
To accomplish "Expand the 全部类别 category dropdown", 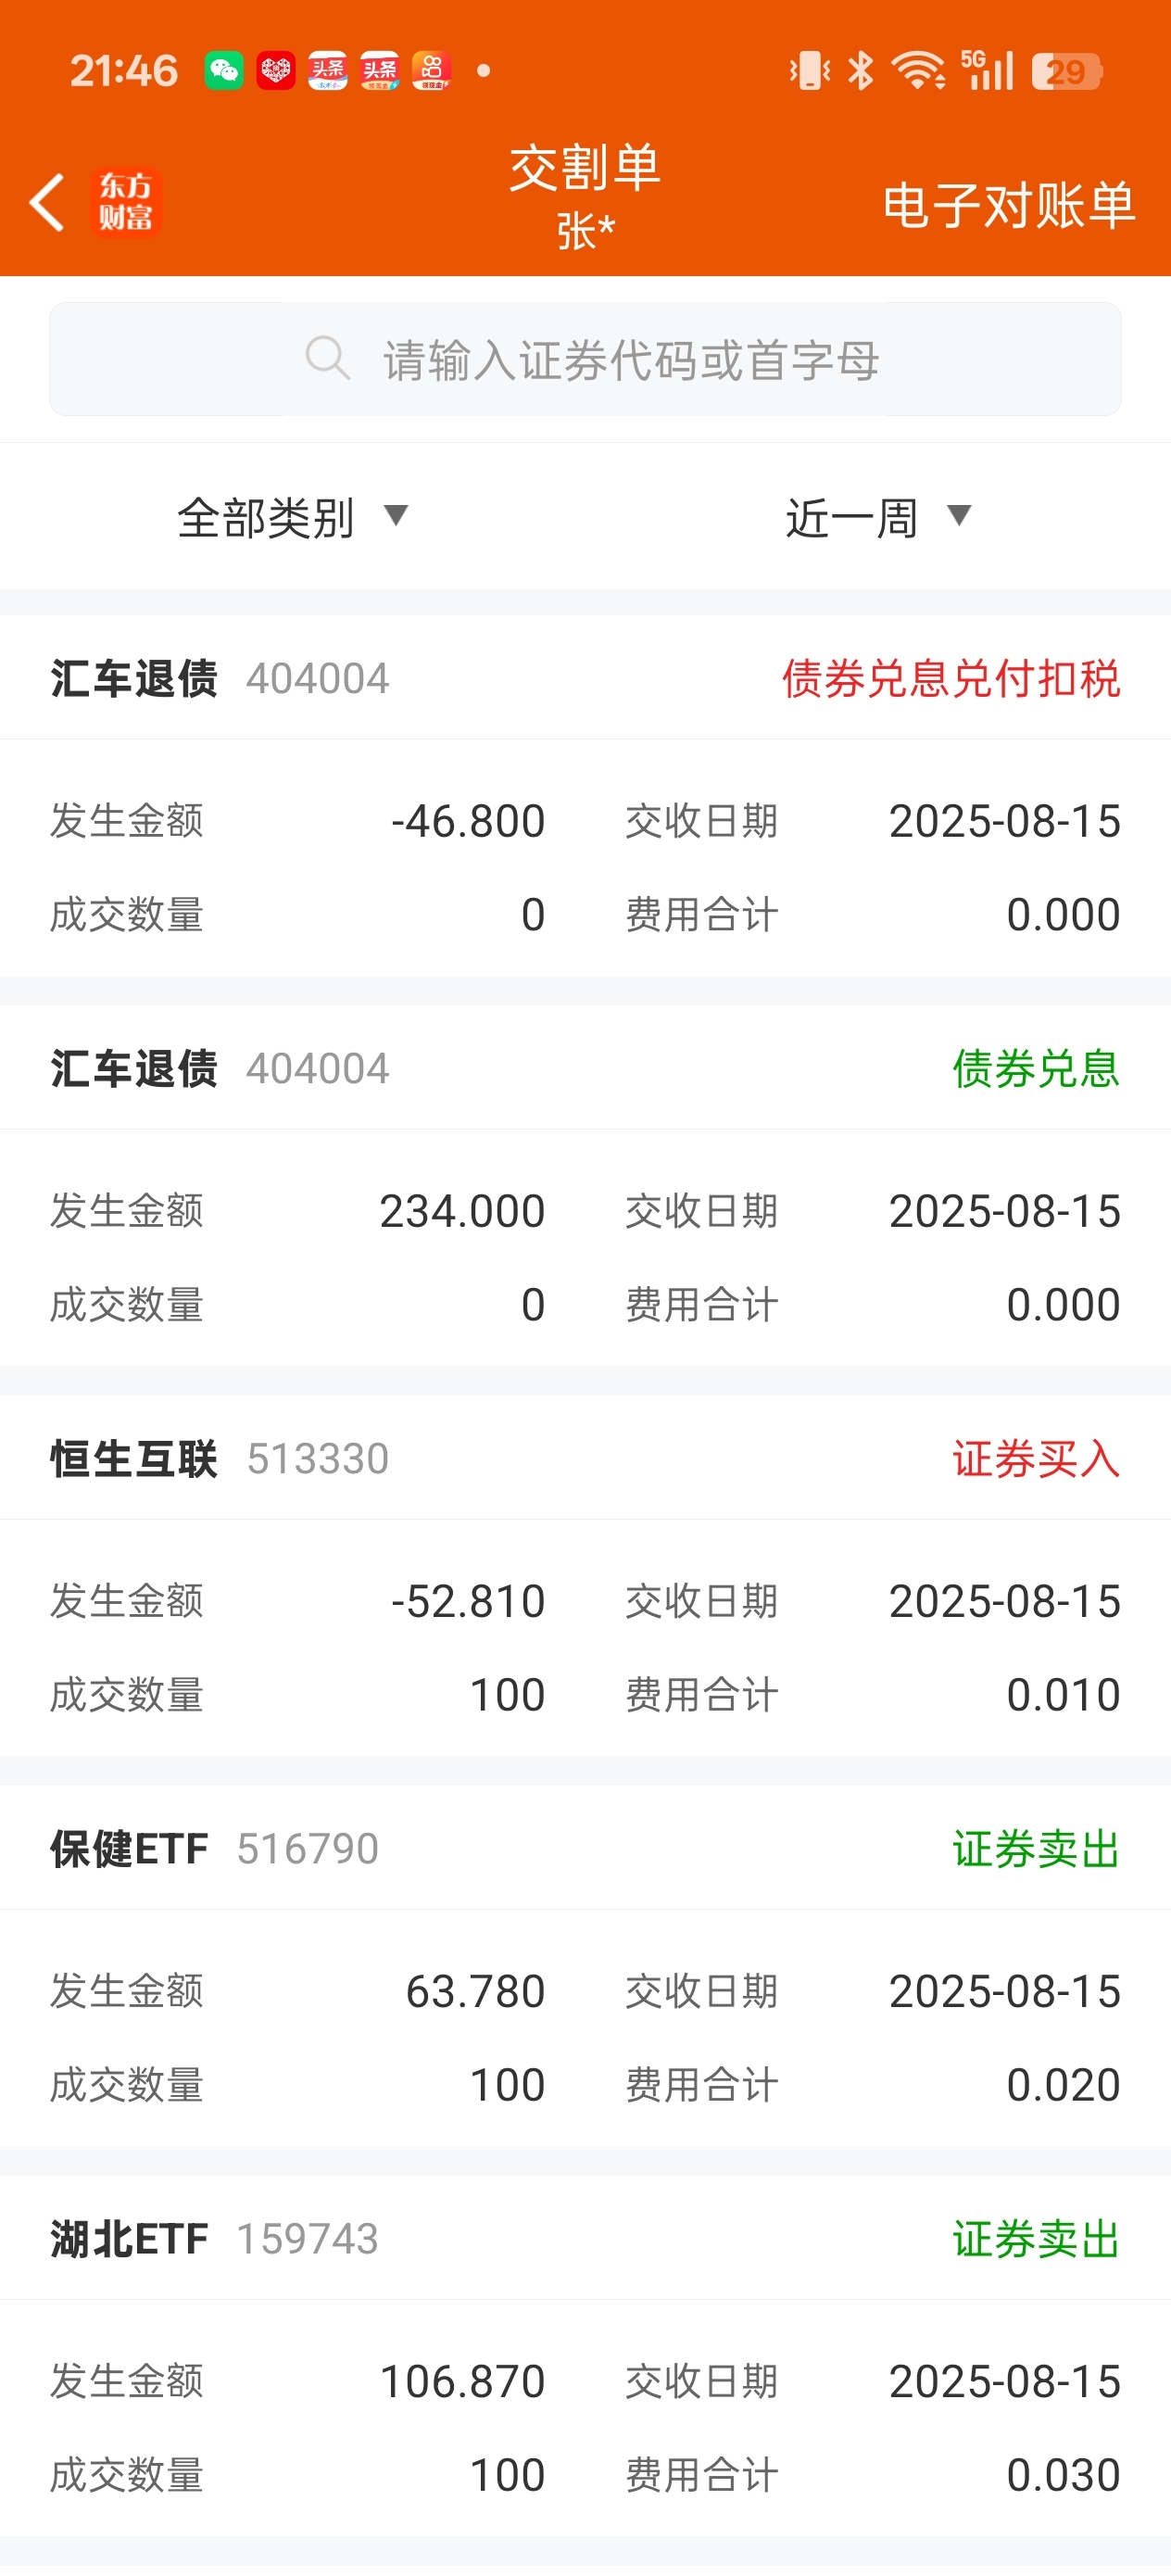I will (293, 518).
